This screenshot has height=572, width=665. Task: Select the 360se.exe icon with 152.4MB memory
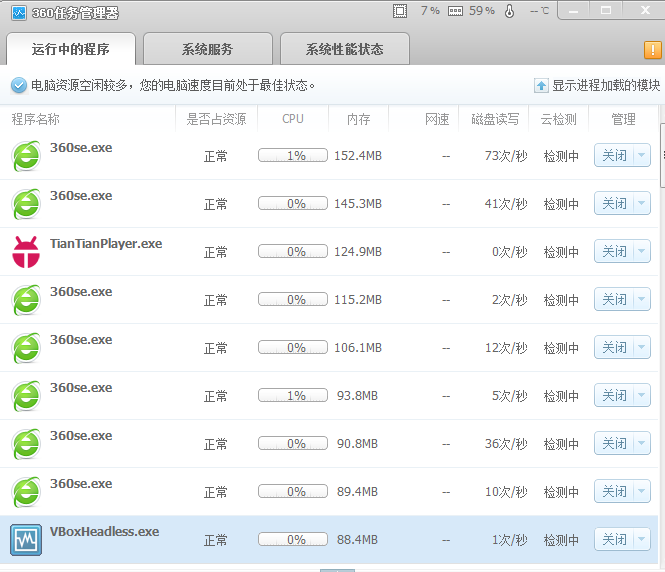coord(26,156)
